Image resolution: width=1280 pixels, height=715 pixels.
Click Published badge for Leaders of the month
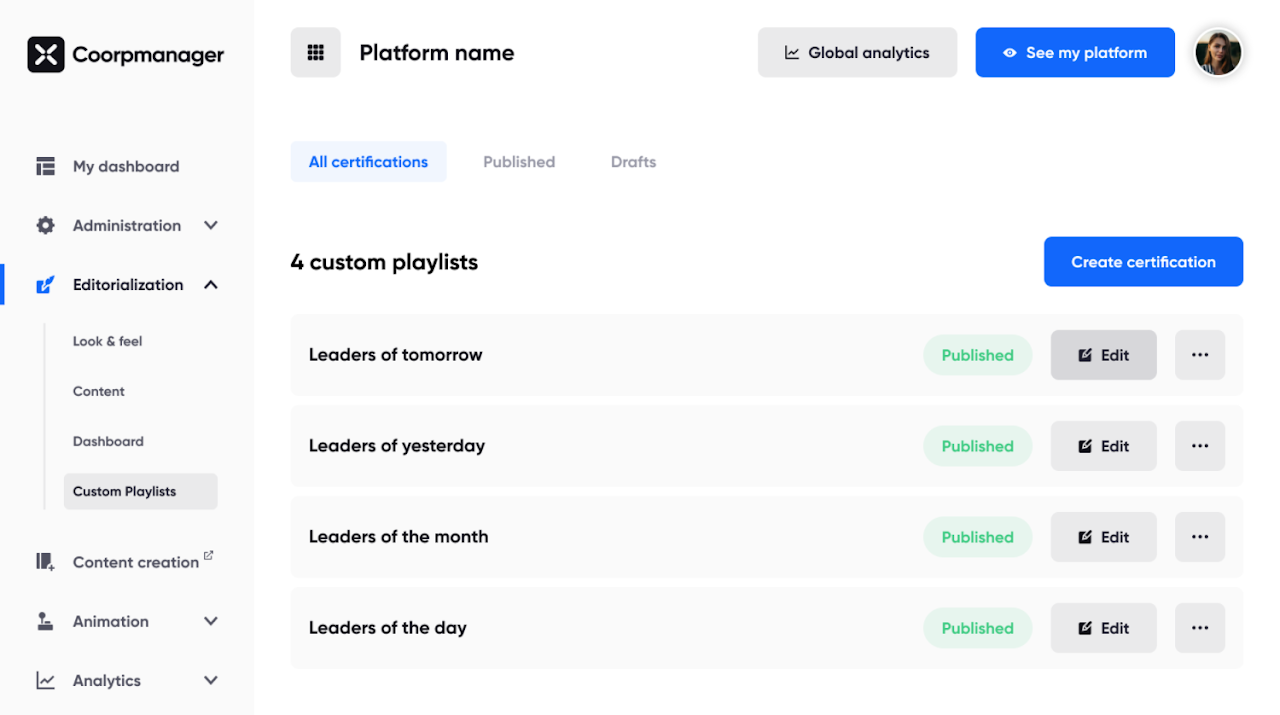click(978, 537)
